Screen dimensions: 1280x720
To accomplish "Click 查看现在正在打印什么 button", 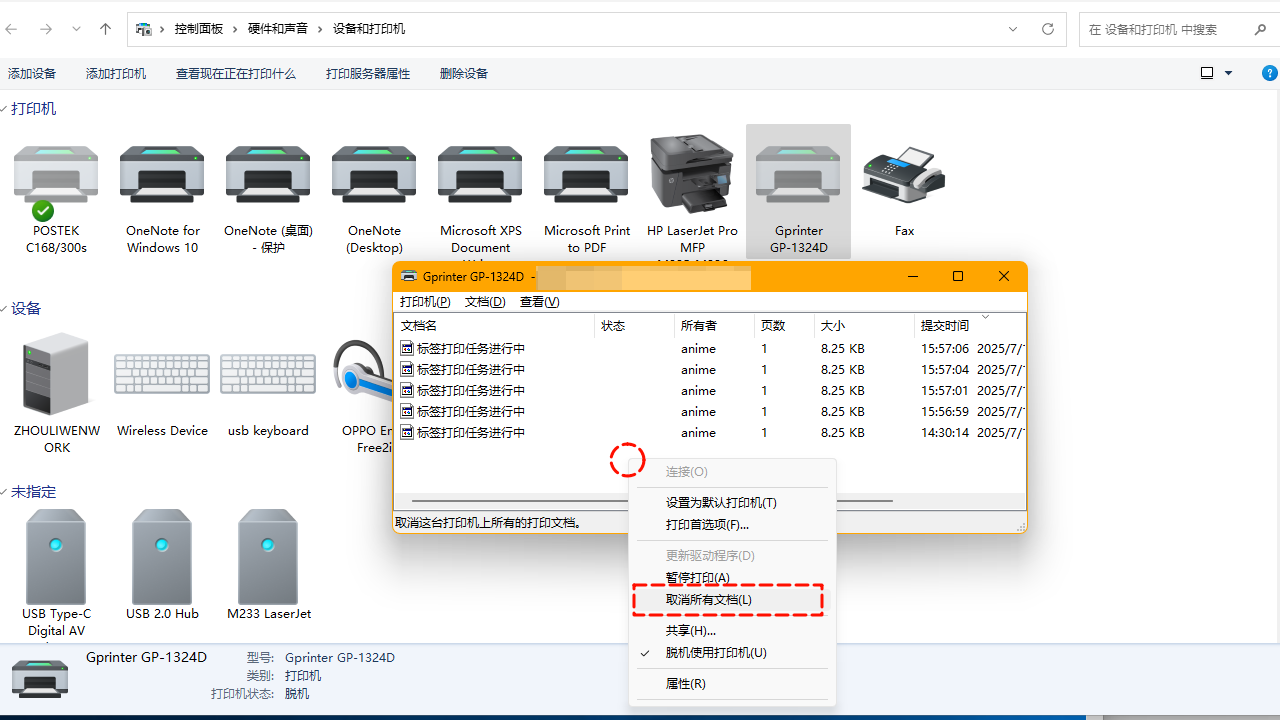I will pyautogui.click(x=236, y=73).
